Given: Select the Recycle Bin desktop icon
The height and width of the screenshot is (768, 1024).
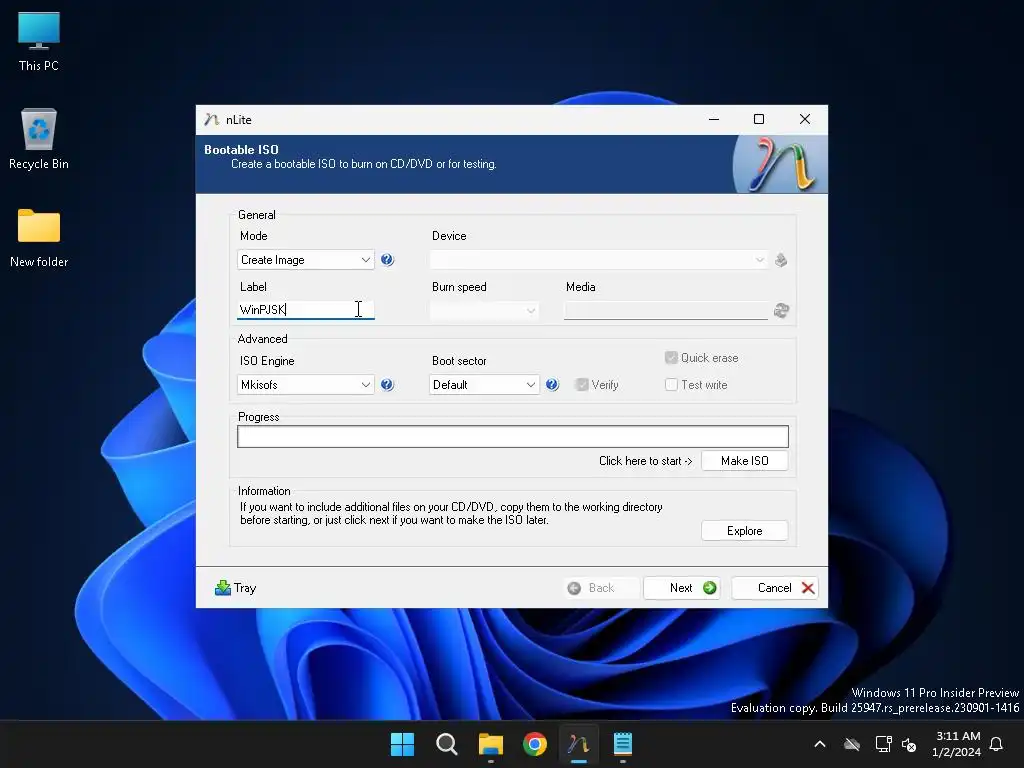Looking at the screenshot, I should (x=39, y=138).
